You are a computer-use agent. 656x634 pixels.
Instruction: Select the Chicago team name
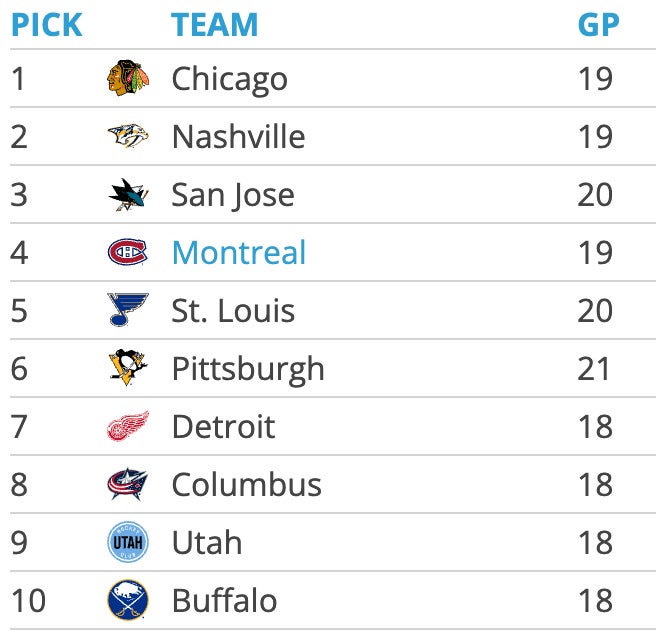point(229,79)
